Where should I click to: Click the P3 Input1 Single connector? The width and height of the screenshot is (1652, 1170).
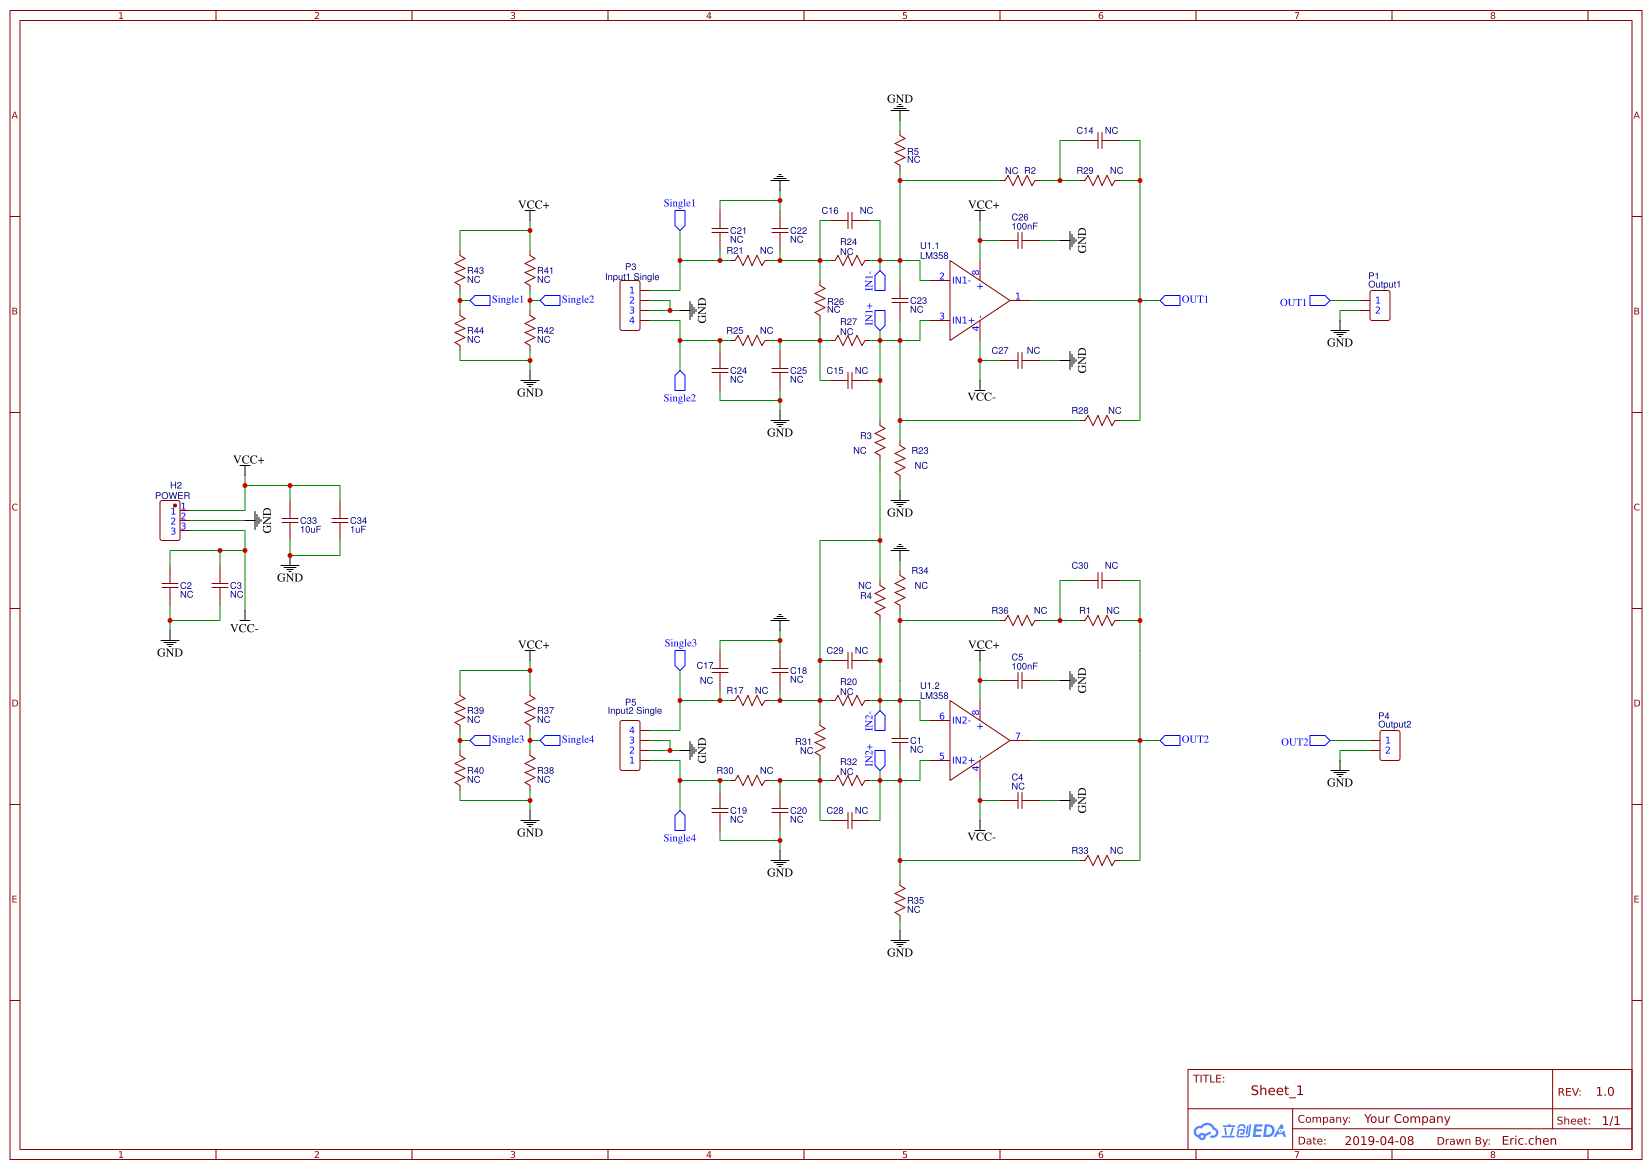coord(630,305)
